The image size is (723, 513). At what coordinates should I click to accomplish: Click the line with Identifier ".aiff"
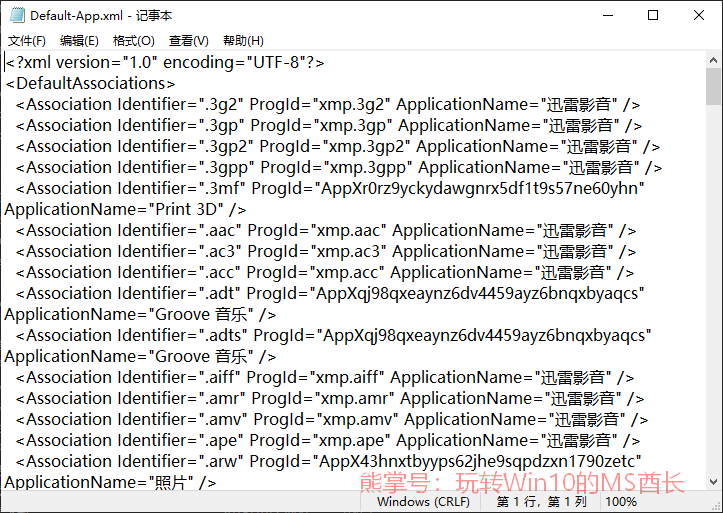click(x=325, y=377)
